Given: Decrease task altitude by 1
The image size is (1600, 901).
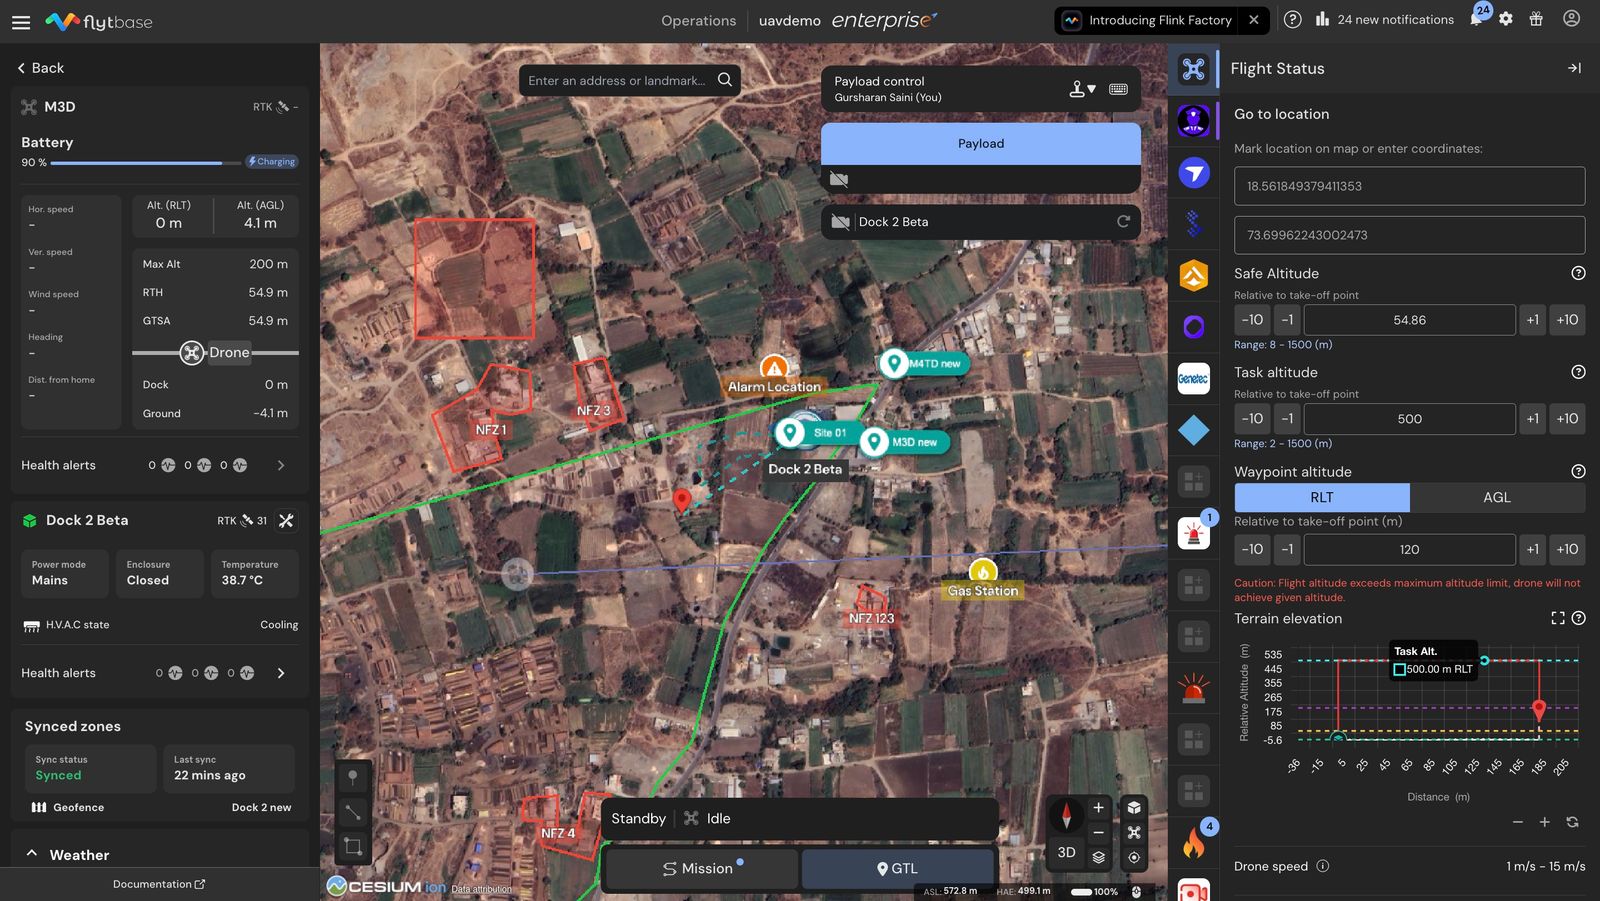Looking at the screenshot, I should click(x=1287, y=419).
